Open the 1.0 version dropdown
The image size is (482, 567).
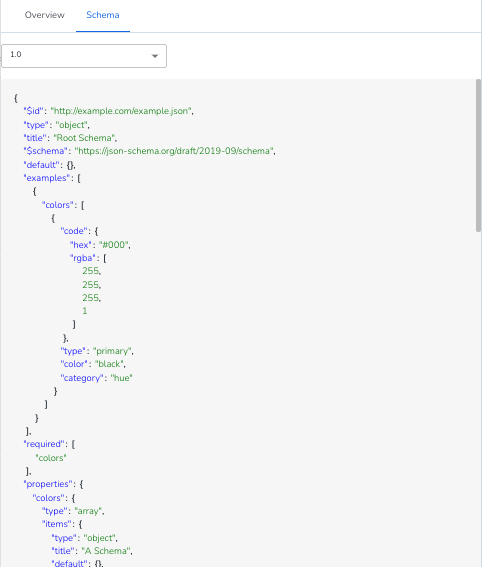(x=84, y=56)
